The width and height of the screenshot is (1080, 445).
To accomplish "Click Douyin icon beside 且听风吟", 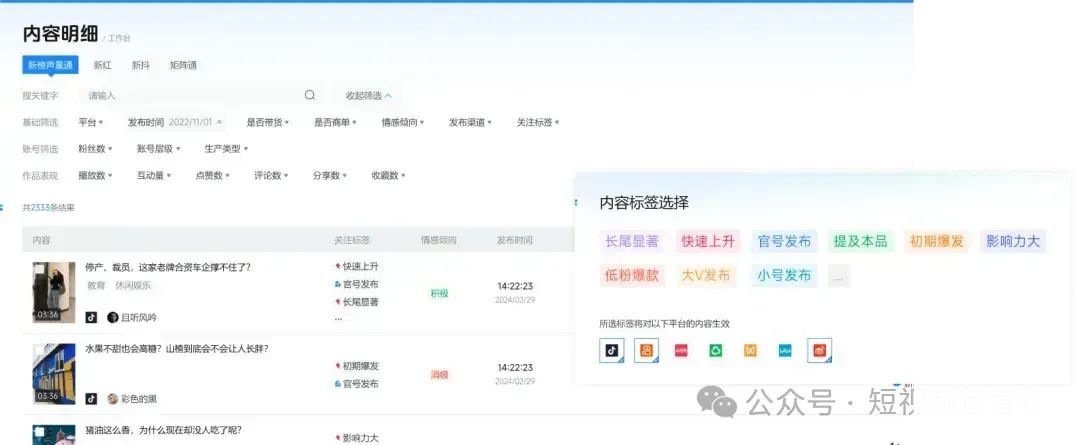I will point(91,318).
